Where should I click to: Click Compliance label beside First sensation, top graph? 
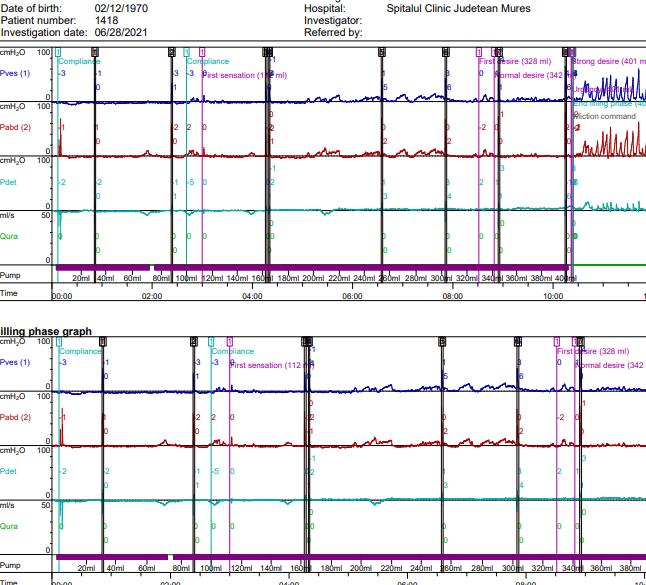point(208,61)
